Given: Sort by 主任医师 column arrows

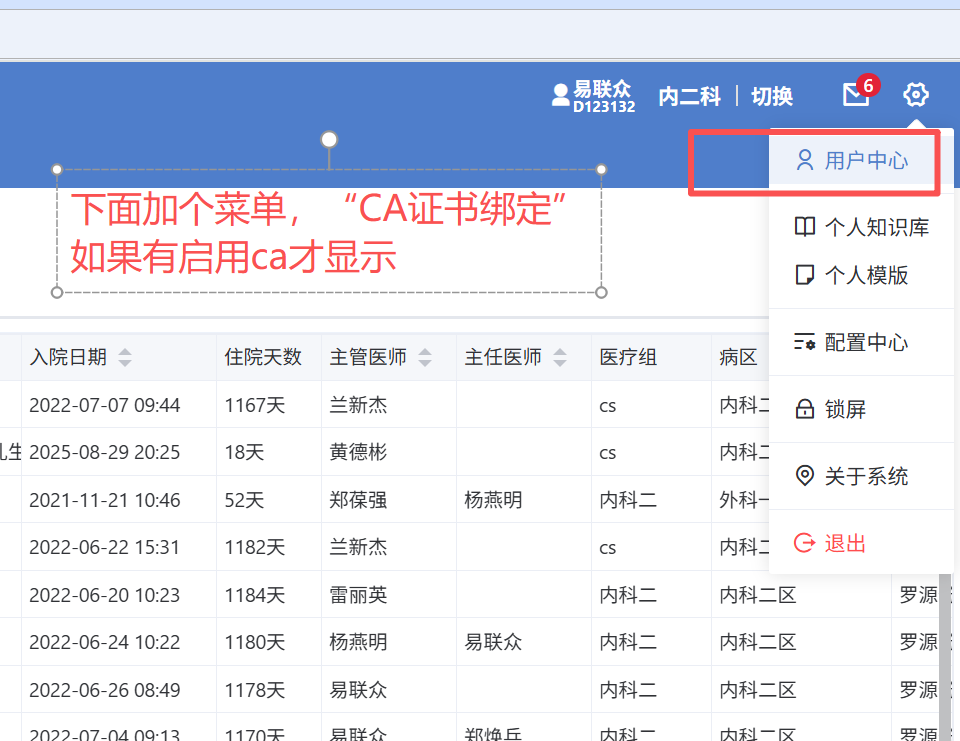Looking at the screenshot, I should pyautogui.click(x=560, y=357).
